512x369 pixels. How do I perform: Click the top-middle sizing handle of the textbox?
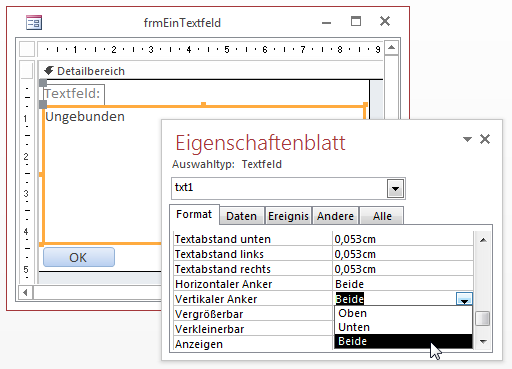203,105
